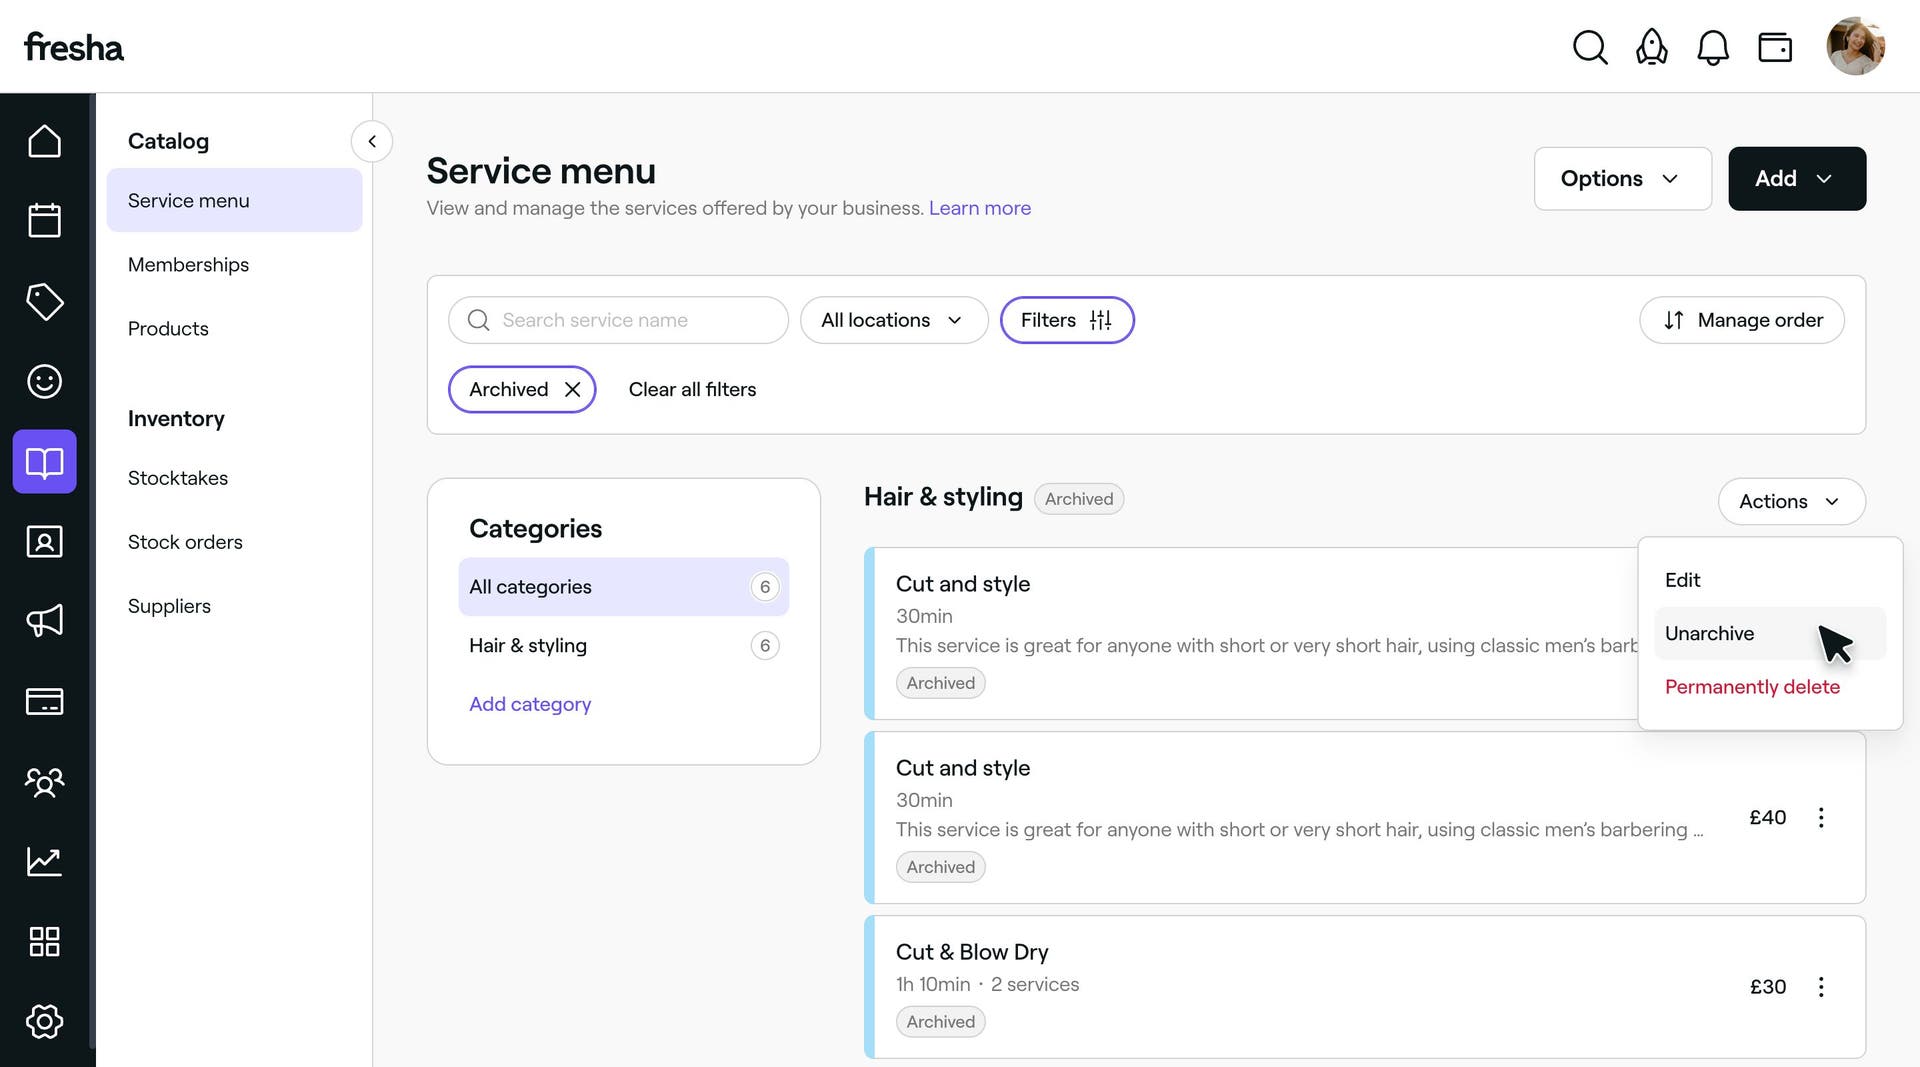Click the rocket icon in top bar
1920x1067 pixels.
[x=1652, y=47]
